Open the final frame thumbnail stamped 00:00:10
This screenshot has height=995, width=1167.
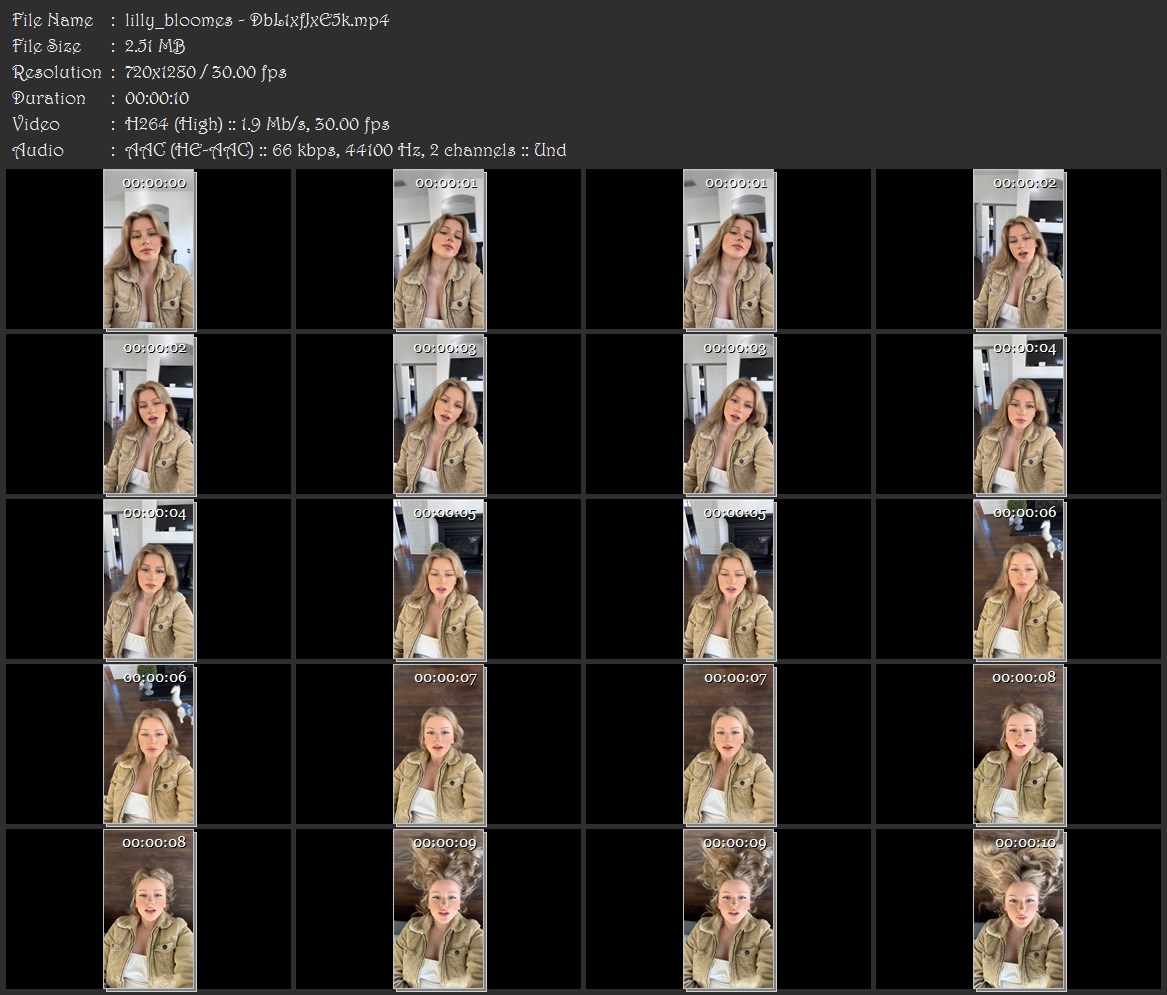pos(1019,910)
